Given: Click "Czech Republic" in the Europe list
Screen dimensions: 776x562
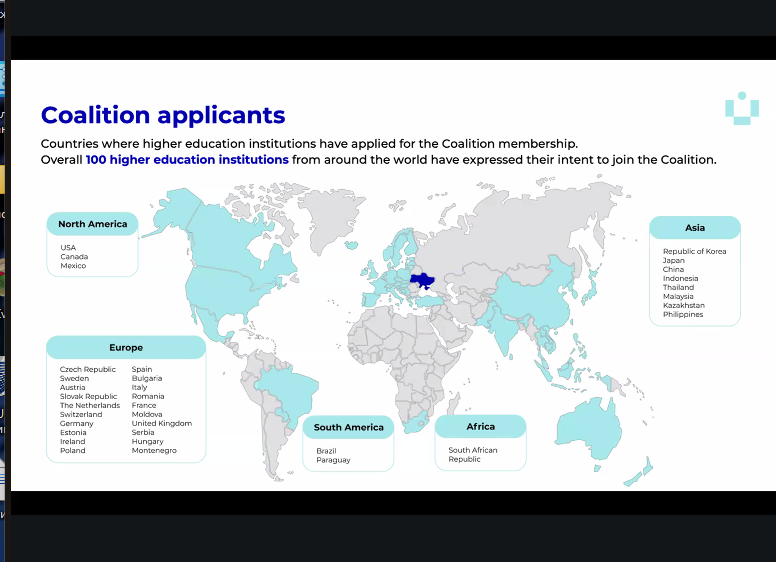Looking at the screenshot, I should 88,369.
